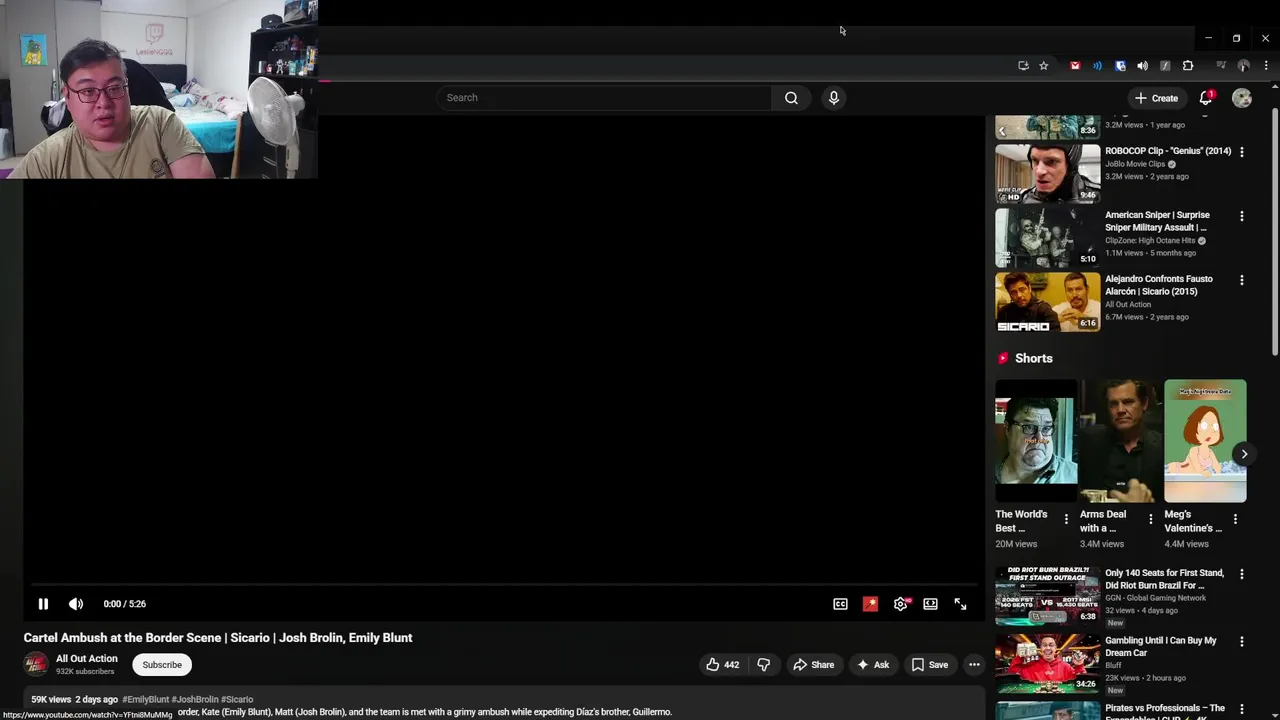
Task: Open the Chrome three-dot menu
Action: 1266,66
